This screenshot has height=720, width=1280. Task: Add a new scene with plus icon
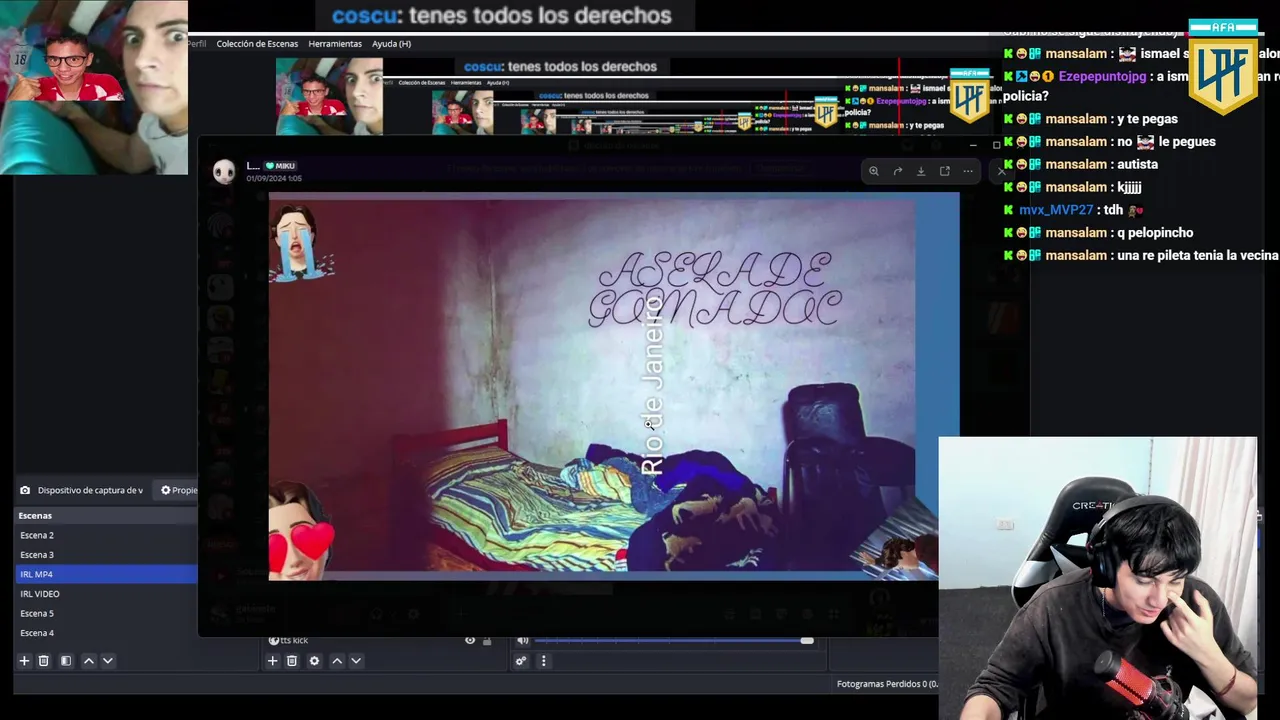pyautogui.click(x=24, y=661)
